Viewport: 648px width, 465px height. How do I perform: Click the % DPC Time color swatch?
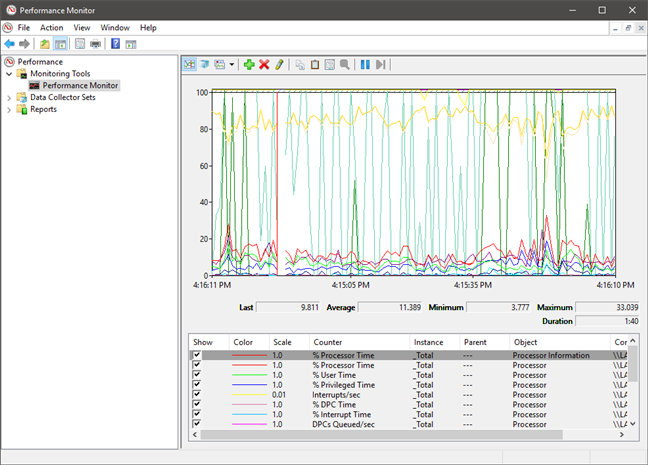[248, 405]
